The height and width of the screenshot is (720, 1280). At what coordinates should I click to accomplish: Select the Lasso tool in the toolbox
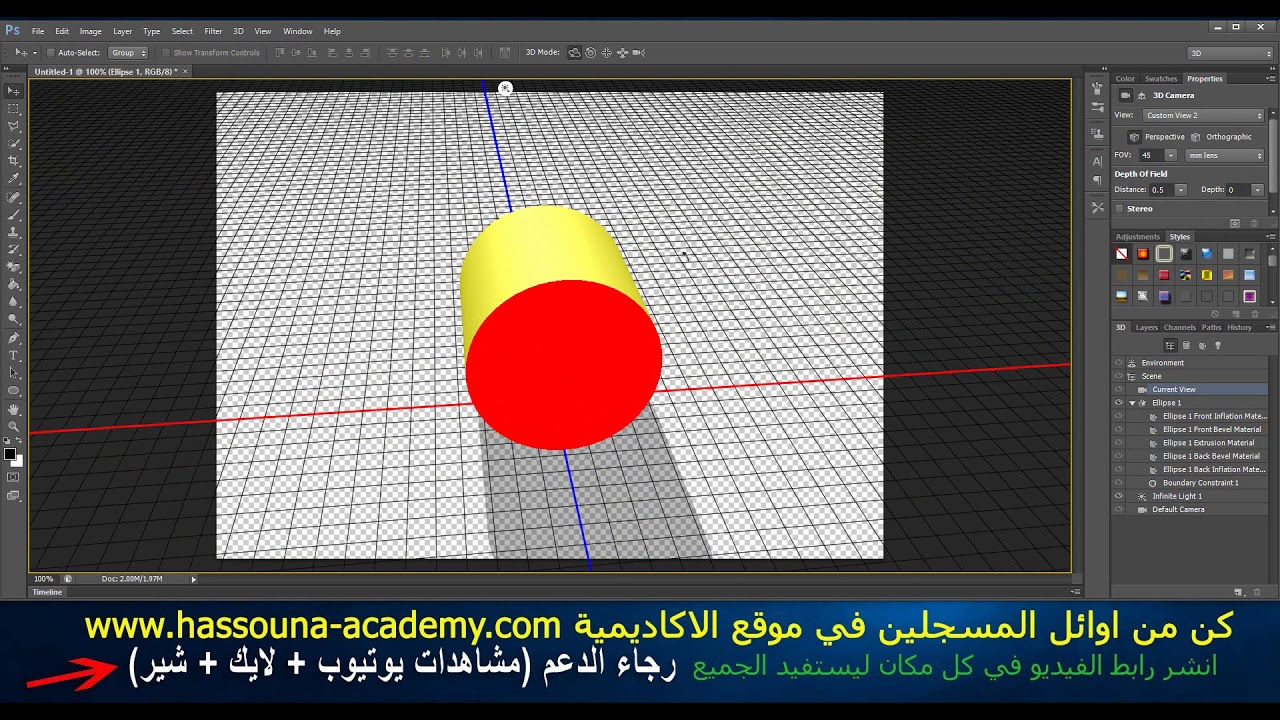coord(14,125)
